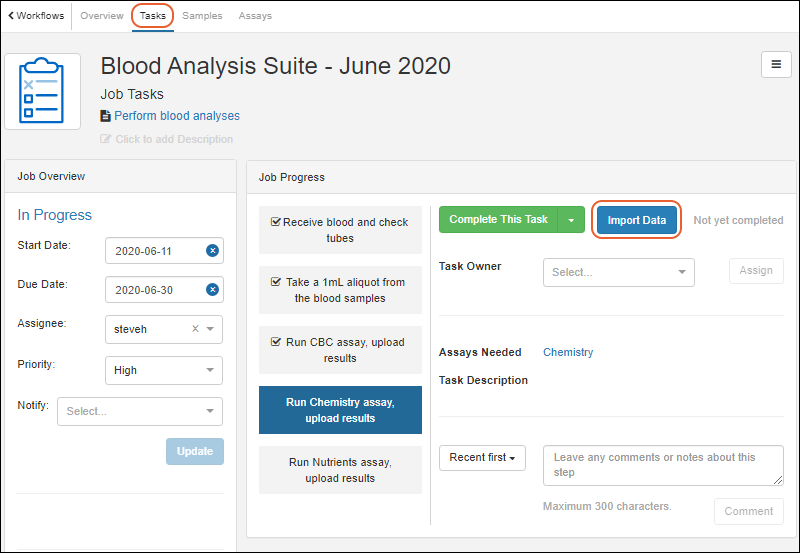Viewport: 800px width, 553px height.
Task: Open the Assays tab
Action: pos(255,16)
